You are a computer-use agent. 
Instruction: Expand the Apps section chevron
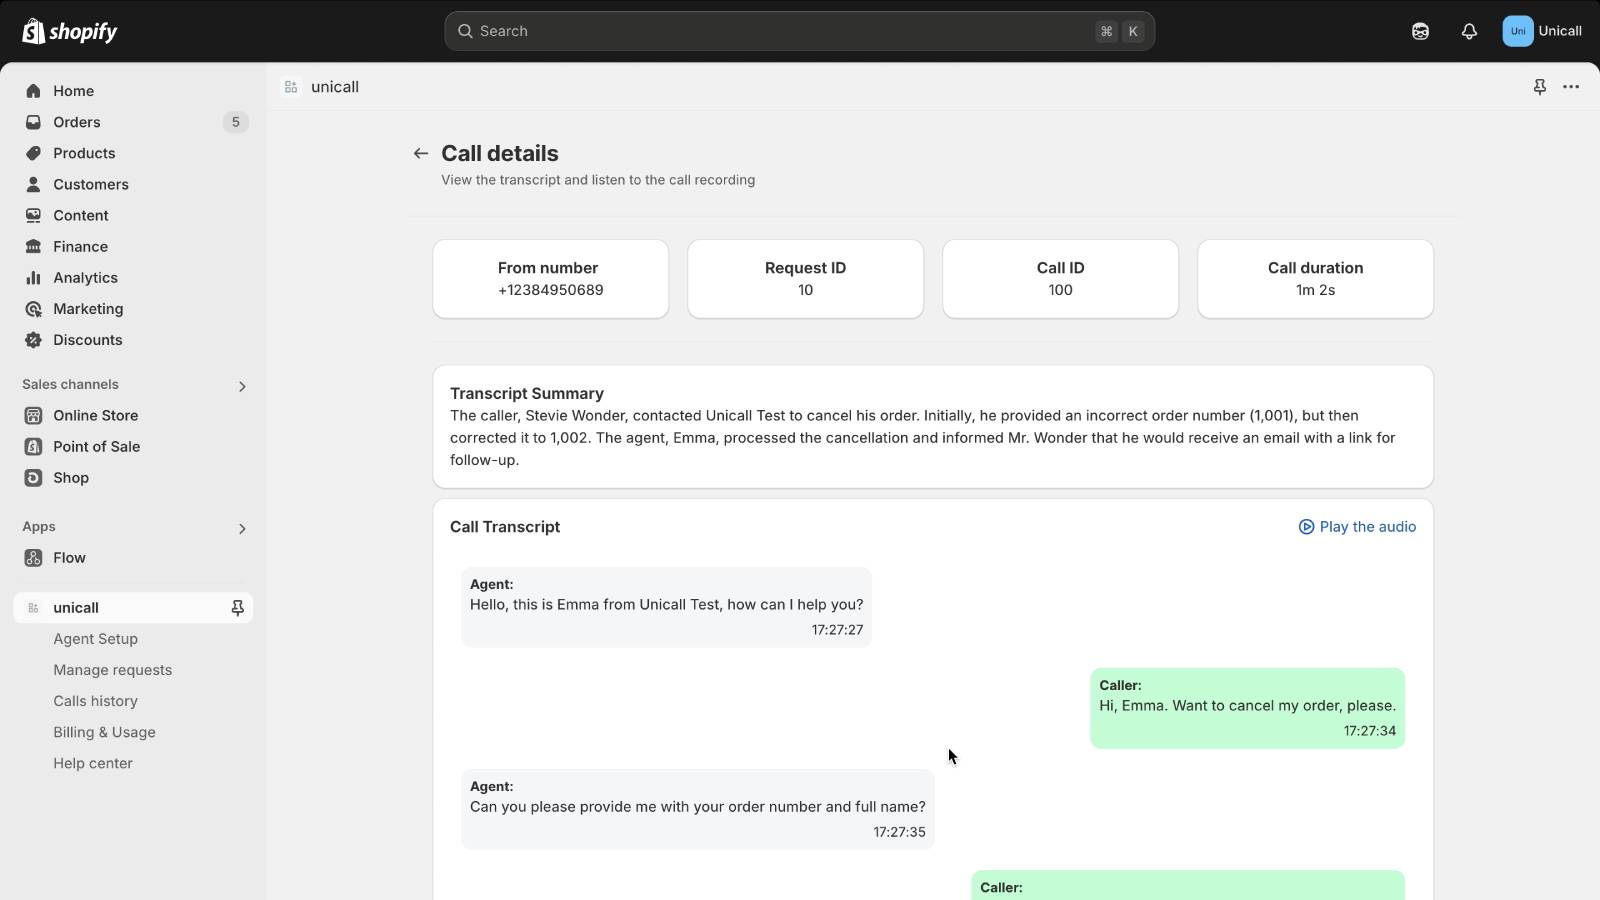coord(242,528)
